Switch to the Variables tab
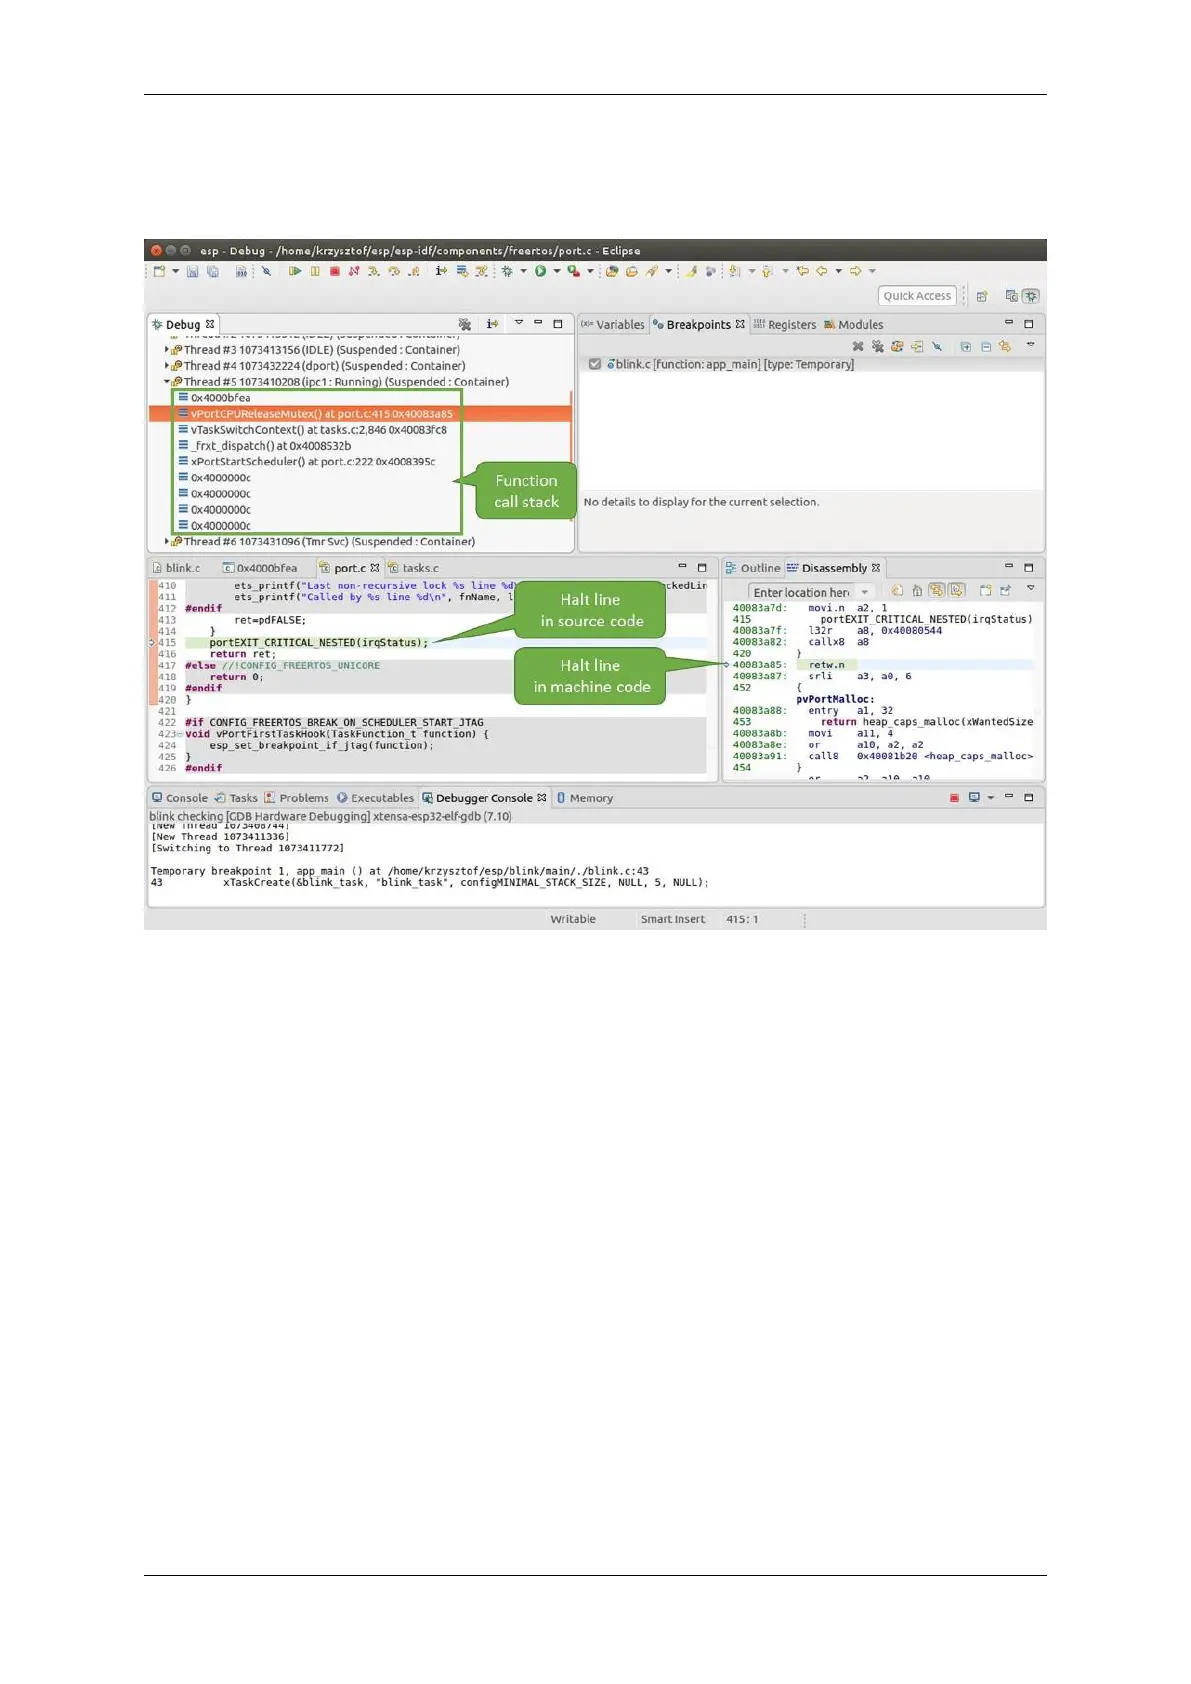Image resolution: width=1191 pixels, height=1684 pixels. point(613,324)
